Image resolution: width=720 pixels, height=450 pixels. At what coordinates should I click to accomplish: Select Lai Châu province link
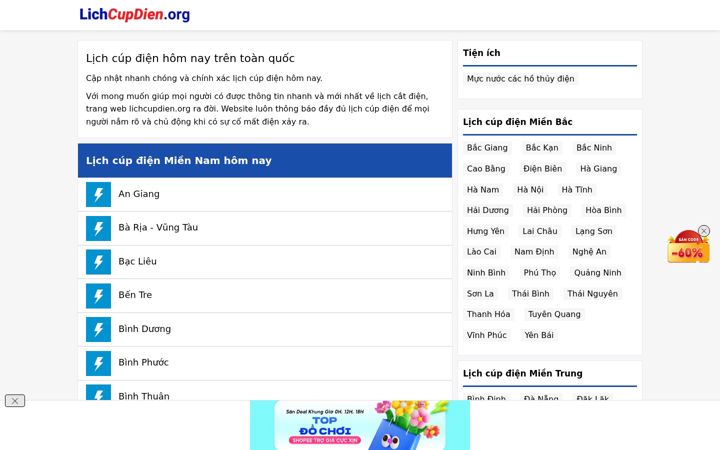click(x=540, y=231)
